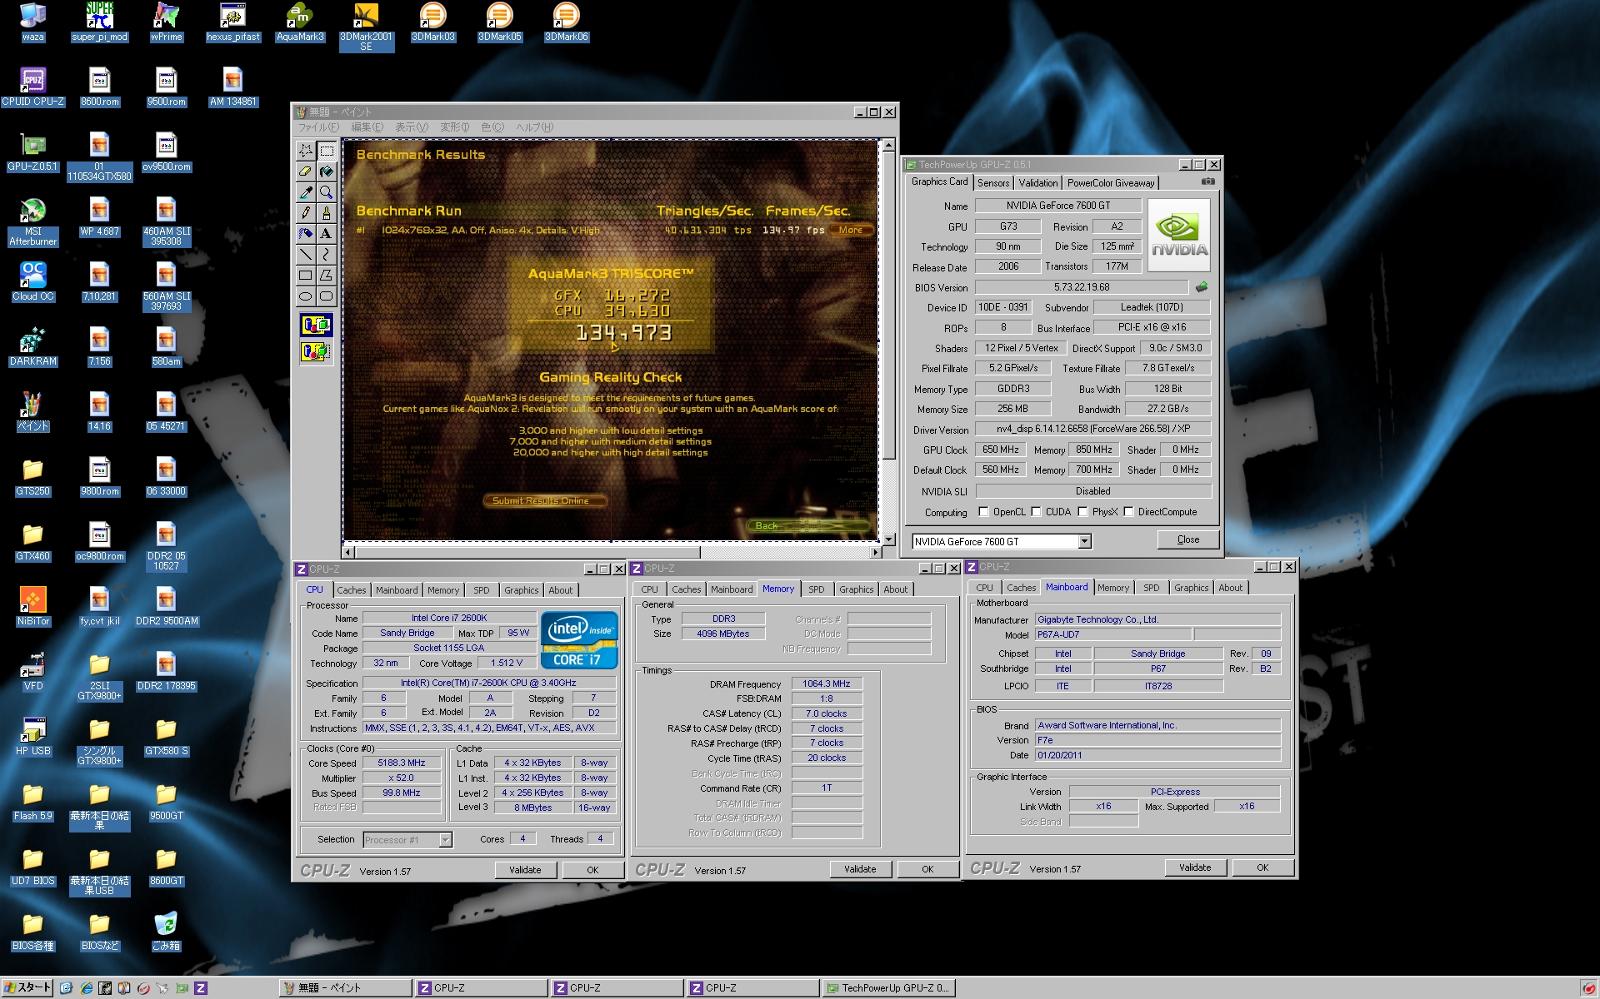The image size is (1600, 999).
Task: Choose the Brush tool in Paint
Action: pyautogui.click(x=326, y=213)
